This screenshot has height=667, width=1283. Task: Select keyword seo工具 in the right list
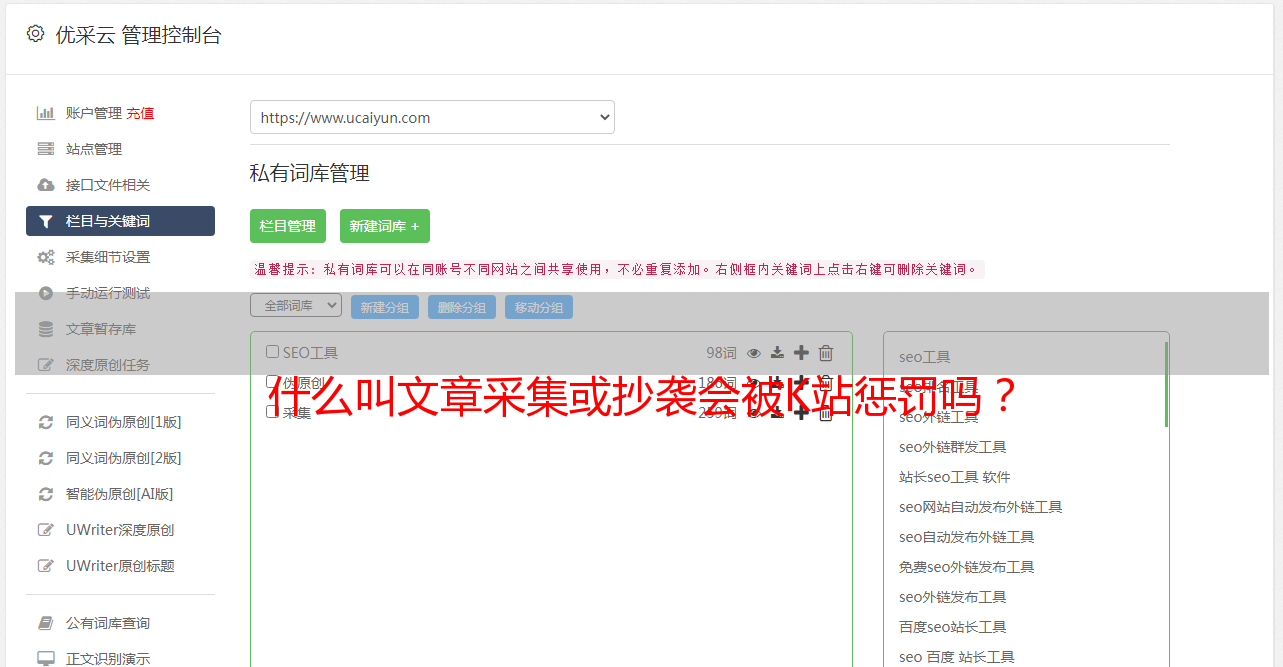(925, 357)
